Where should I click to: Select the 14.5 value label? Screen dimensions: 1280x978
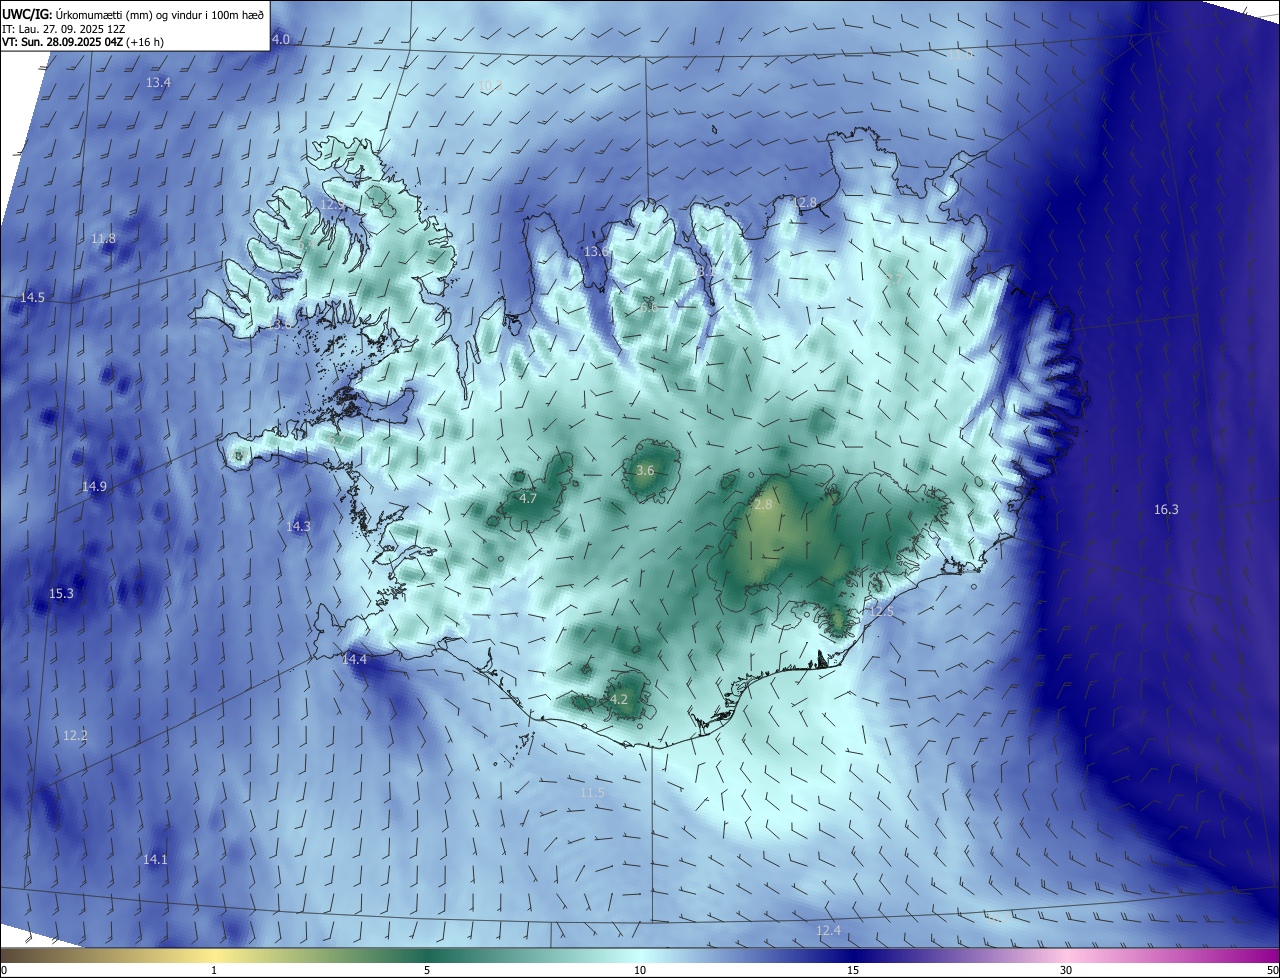[32, 298]
